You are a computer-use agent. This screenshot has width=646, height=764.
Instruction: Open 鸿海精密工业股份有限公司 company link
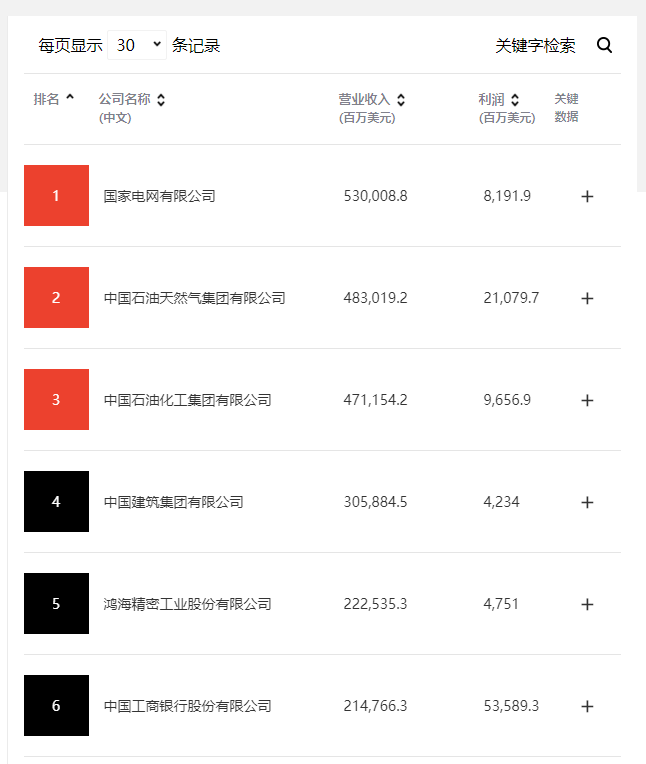point(188,604)
